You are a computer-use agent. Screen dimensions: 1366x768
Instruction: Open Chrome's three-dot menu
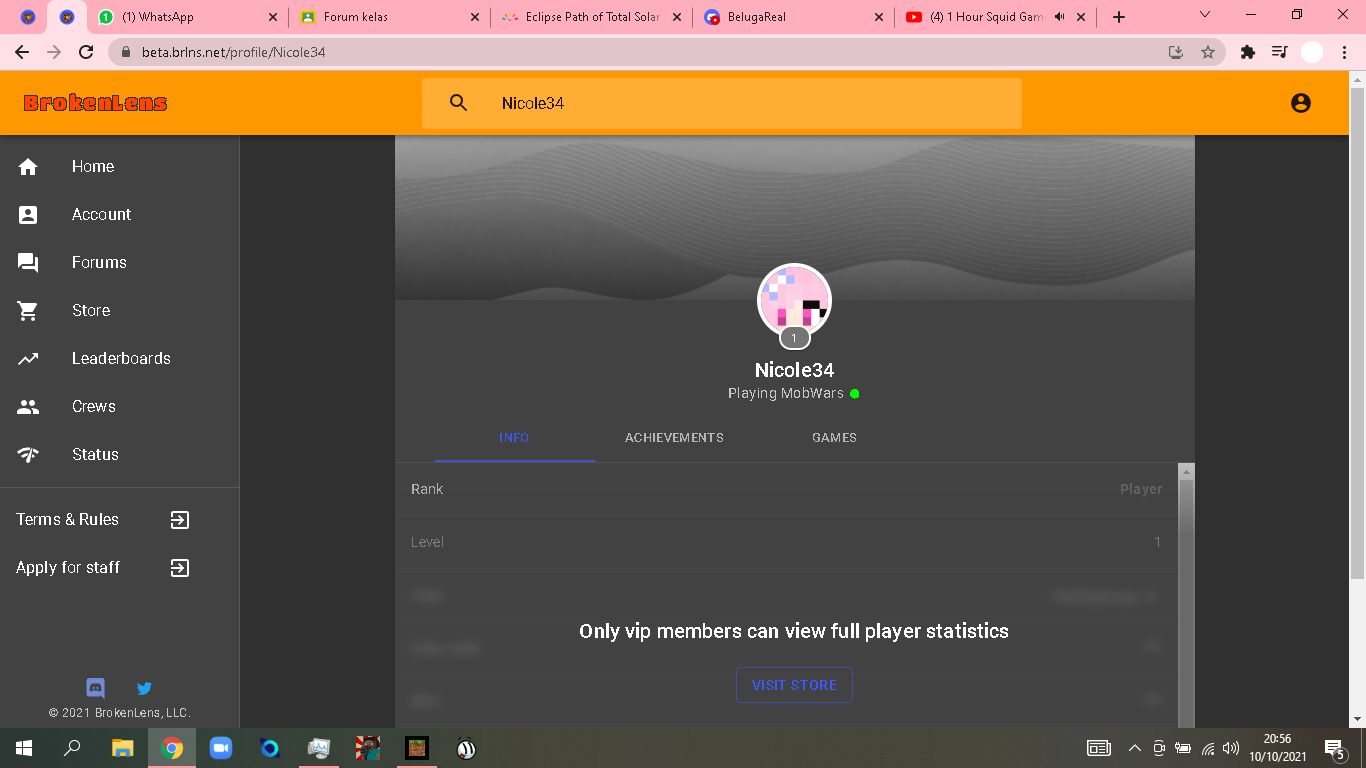[1344, 52]
